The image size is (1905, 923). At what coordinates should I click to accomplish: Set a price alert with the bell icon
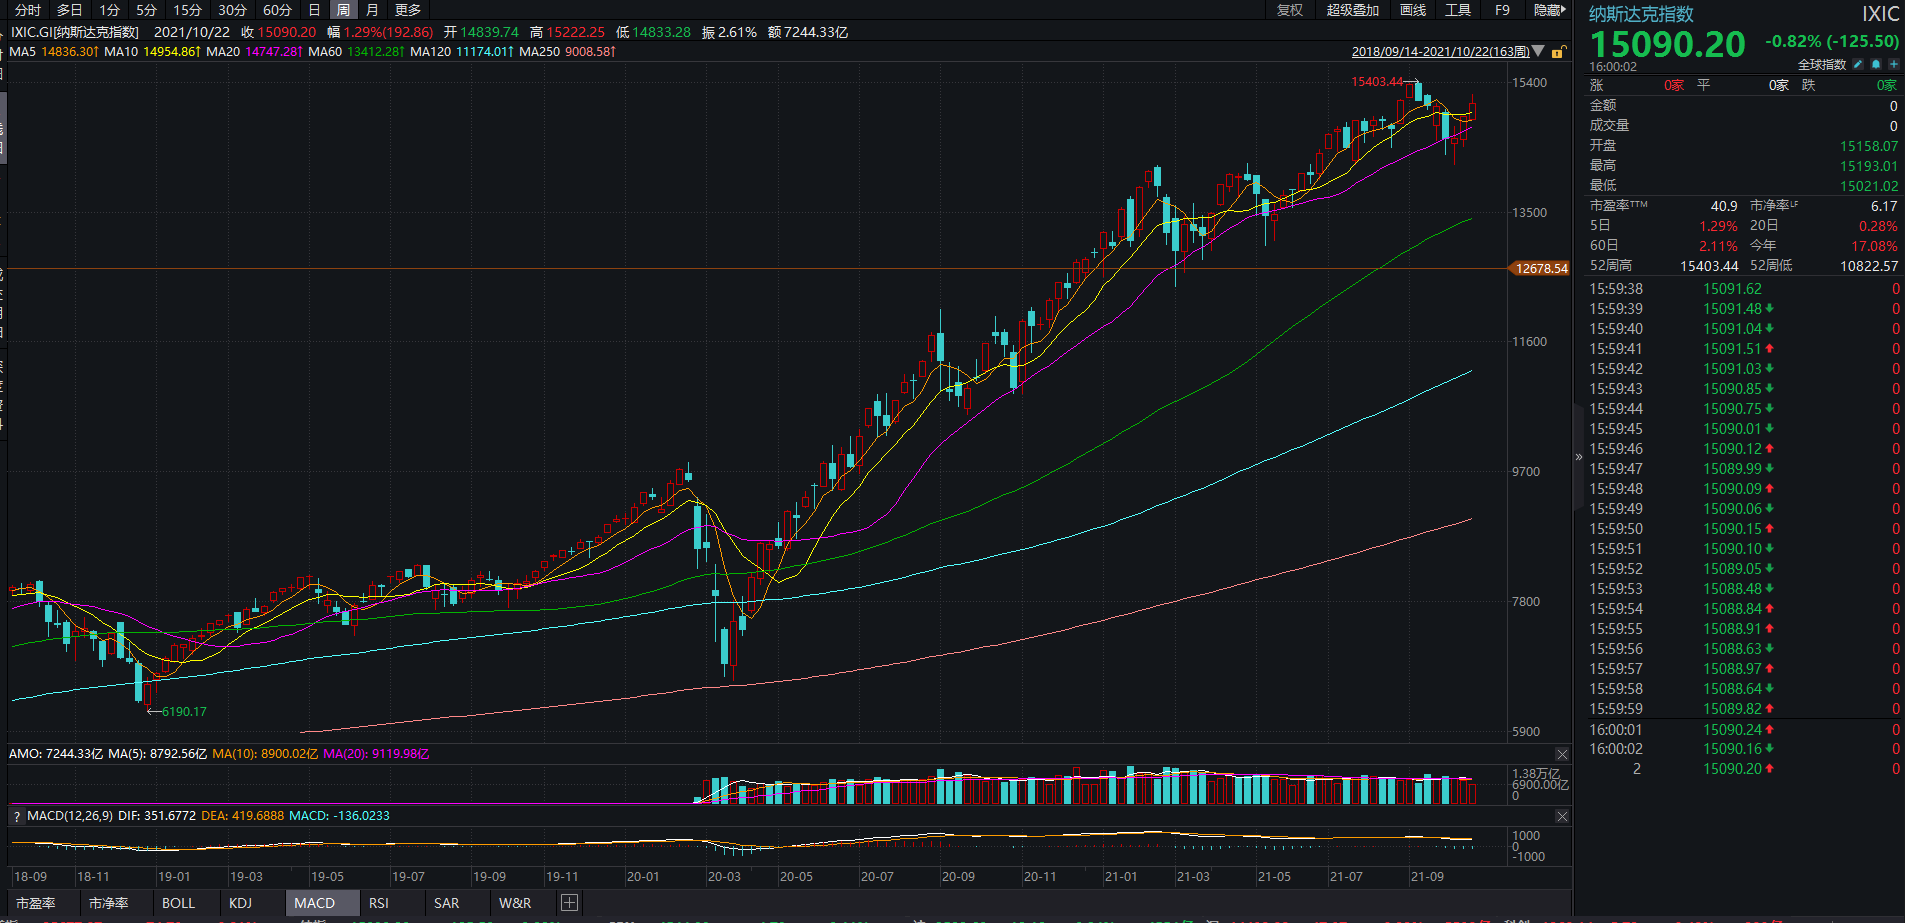click(1876, 64)
